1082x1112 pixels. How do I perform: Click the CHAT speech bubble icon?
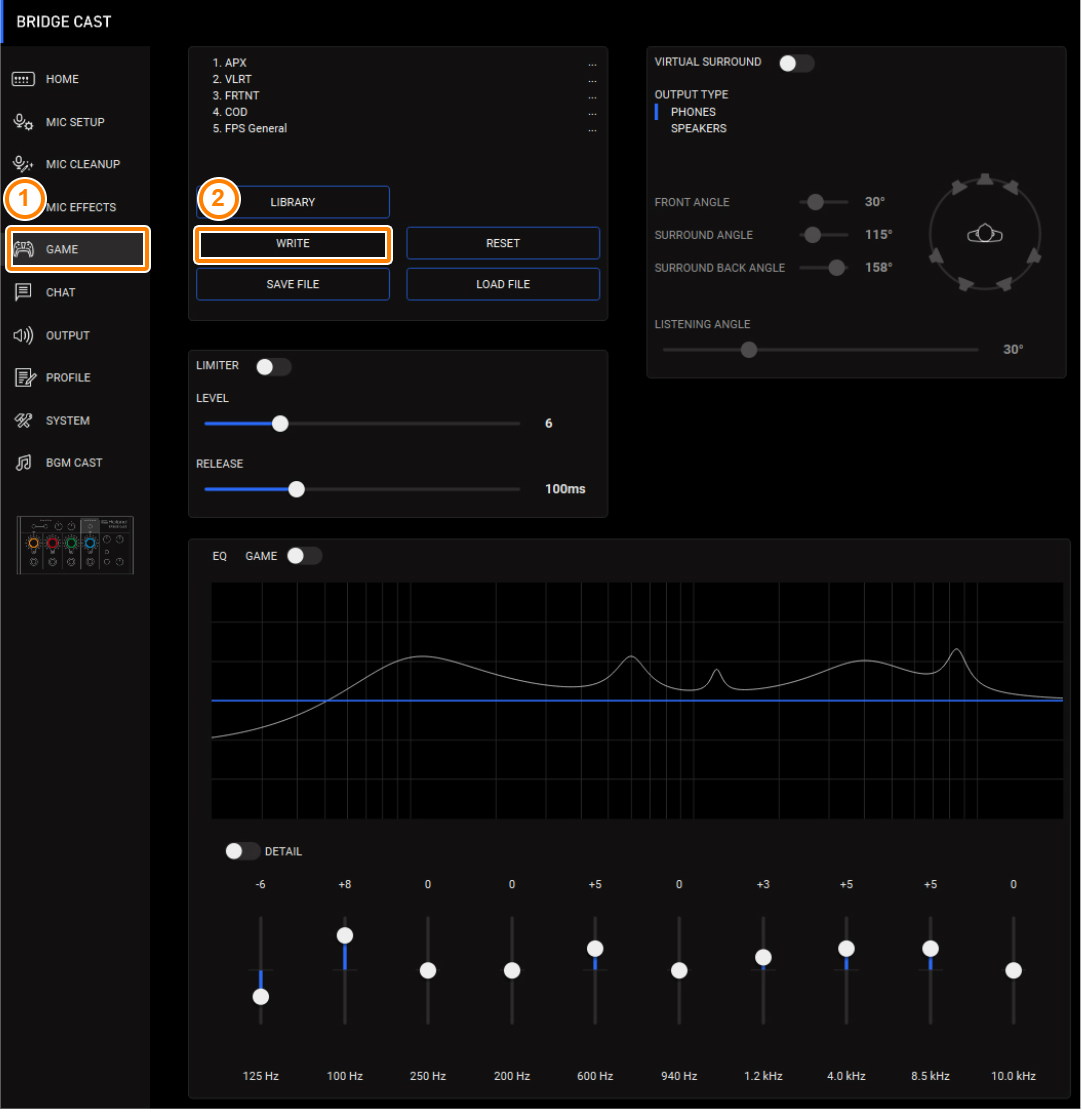point(23,292)
